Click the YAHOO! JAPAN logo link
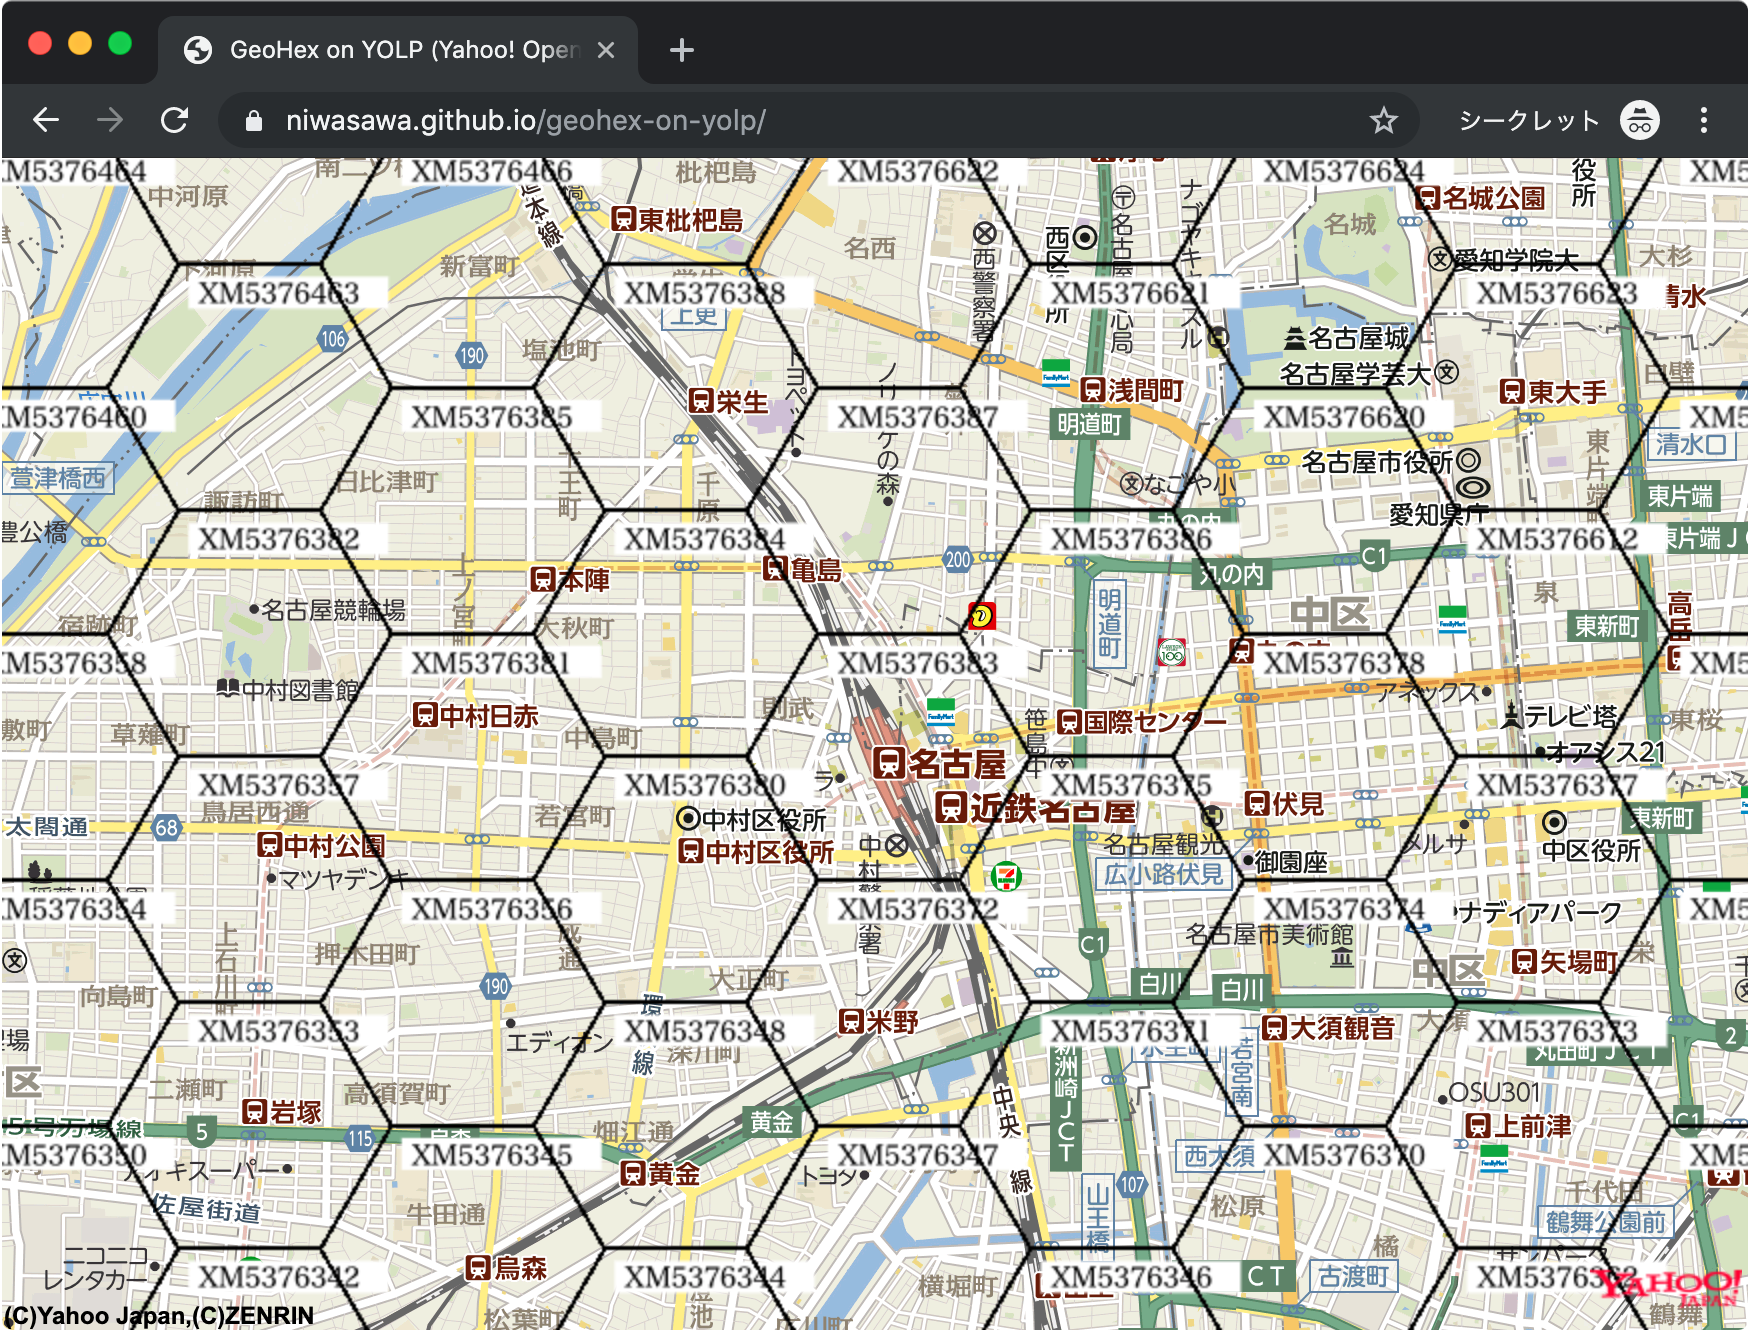 [1667, 1287]
